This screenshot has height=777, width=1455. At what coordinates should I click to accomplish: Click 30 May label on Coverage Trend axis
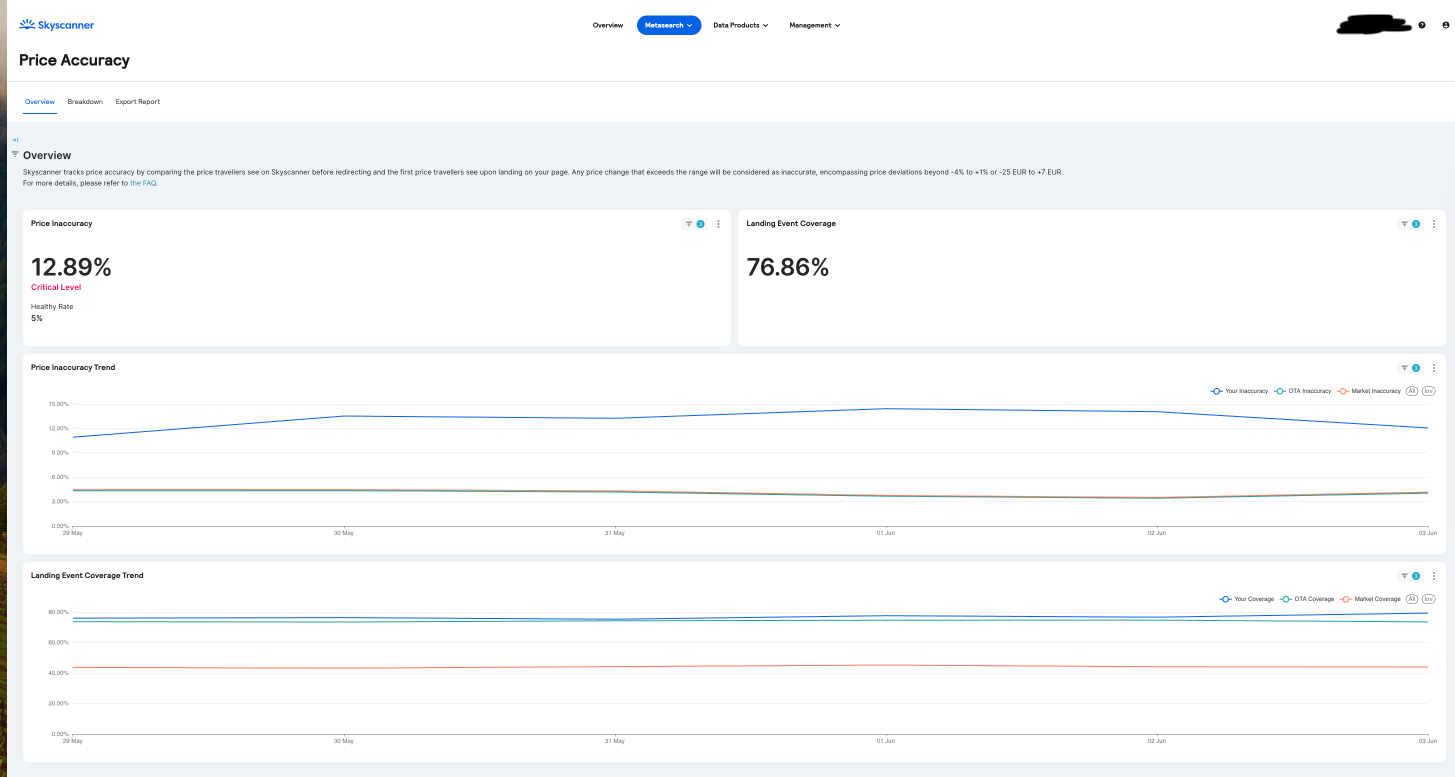(344, 741)
